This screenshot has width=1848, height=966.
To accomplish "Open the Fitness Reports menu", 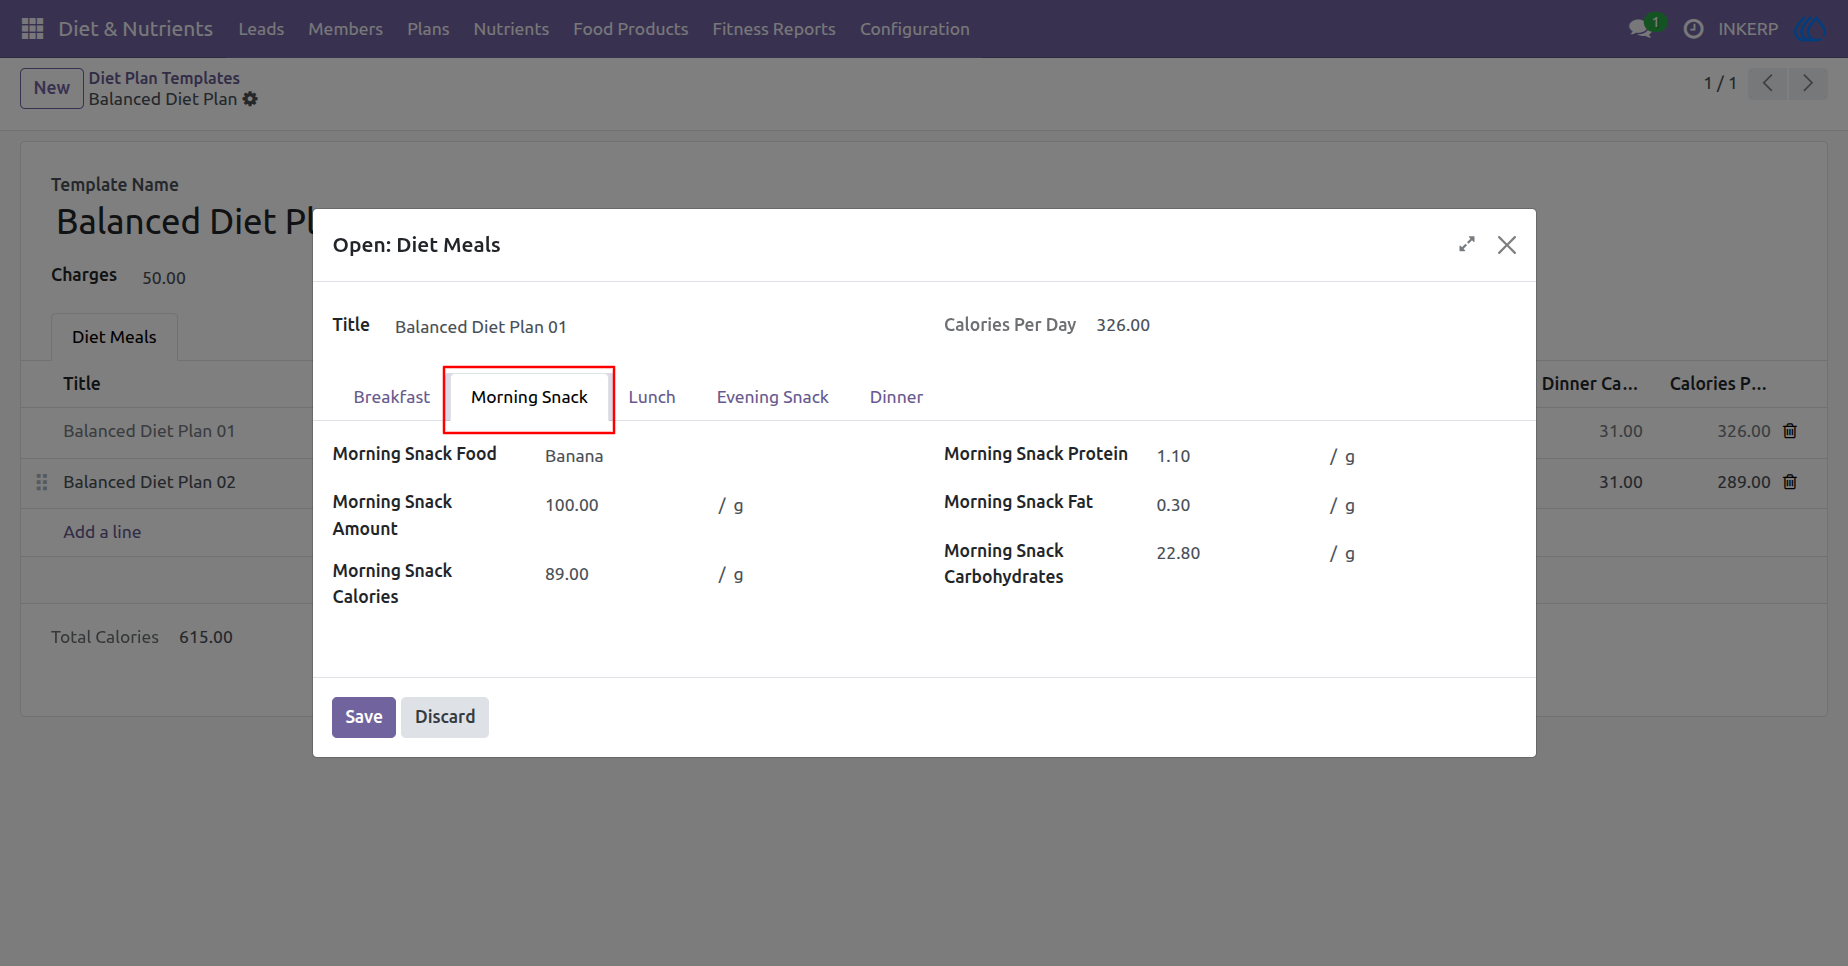I will (774, 29).
